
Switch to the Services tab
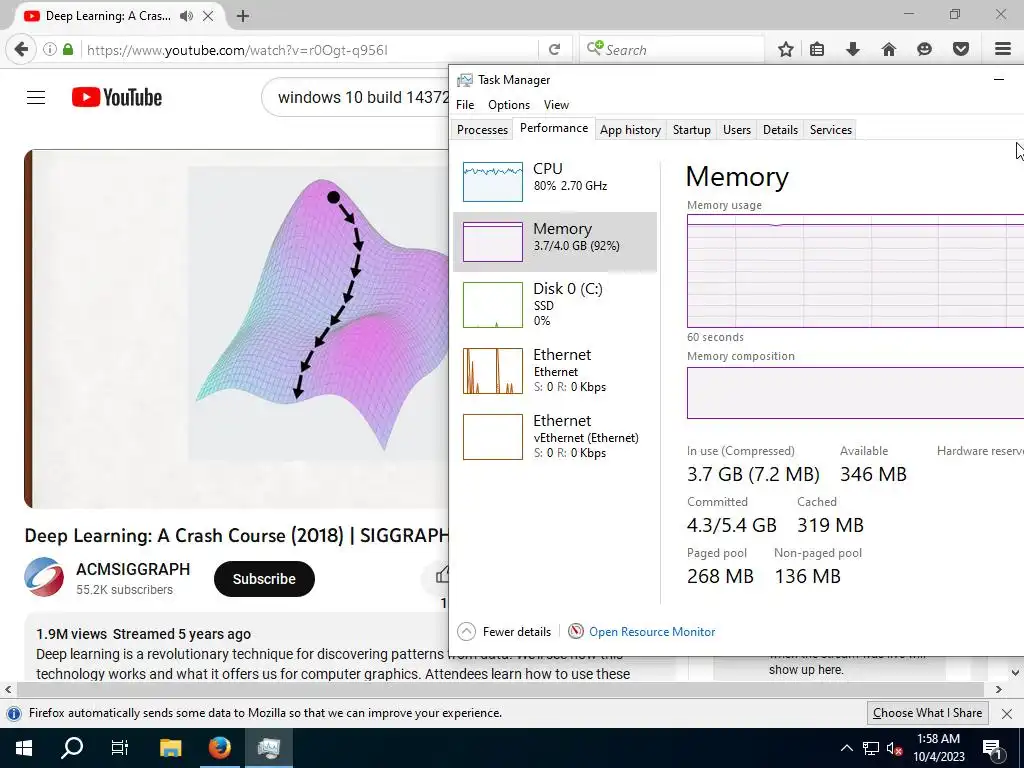(x=831, y=129)
